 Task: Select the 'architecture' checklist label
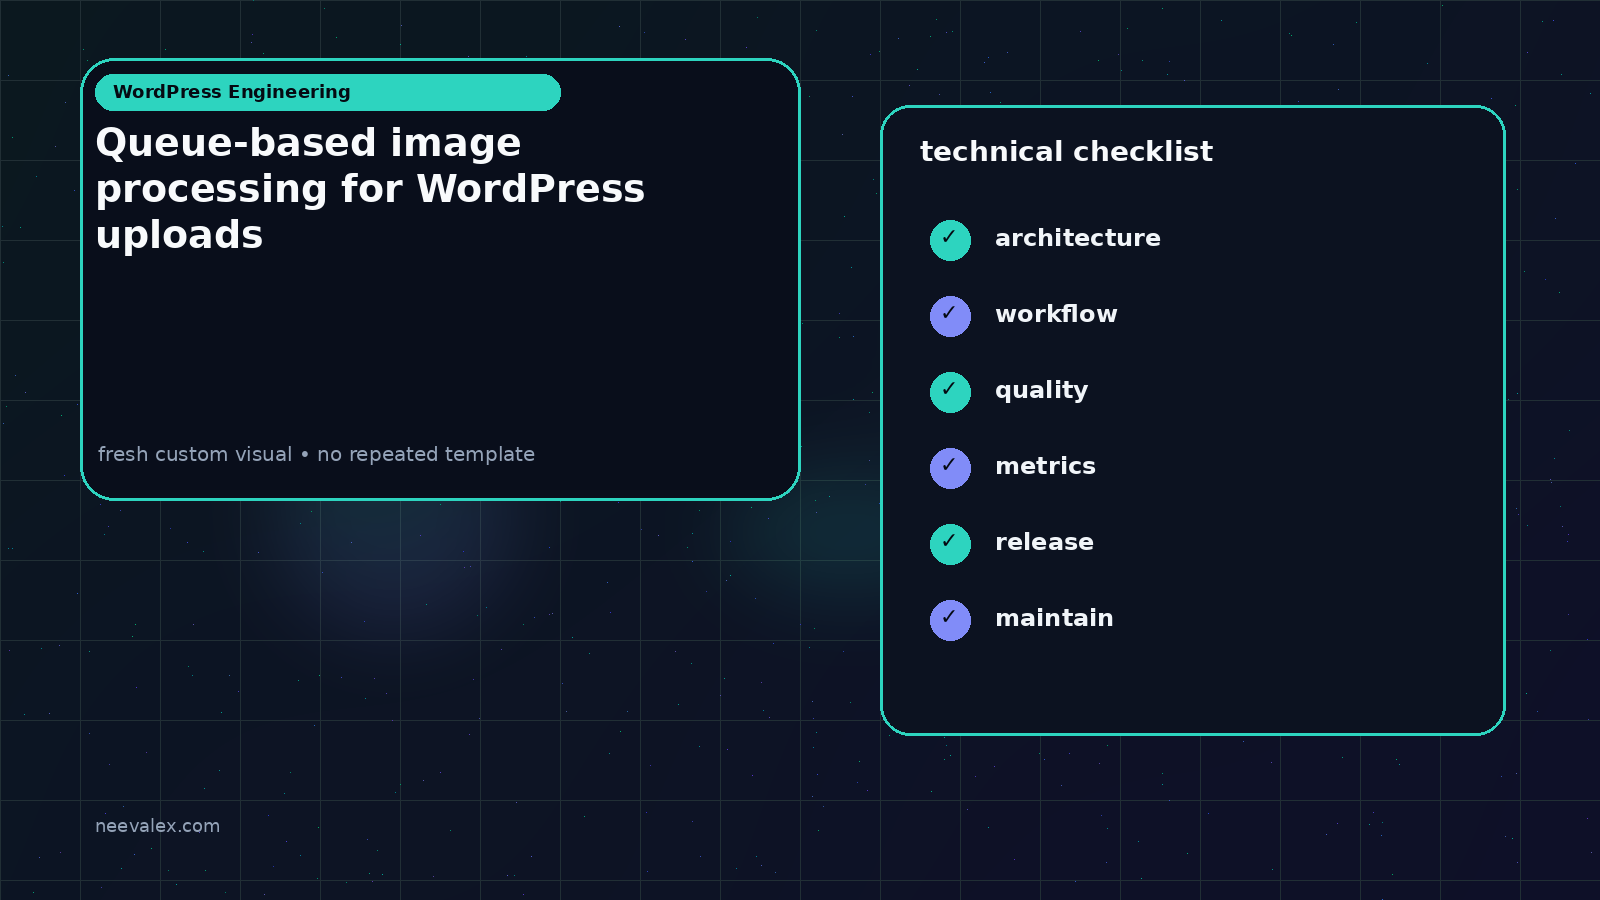1078,238
